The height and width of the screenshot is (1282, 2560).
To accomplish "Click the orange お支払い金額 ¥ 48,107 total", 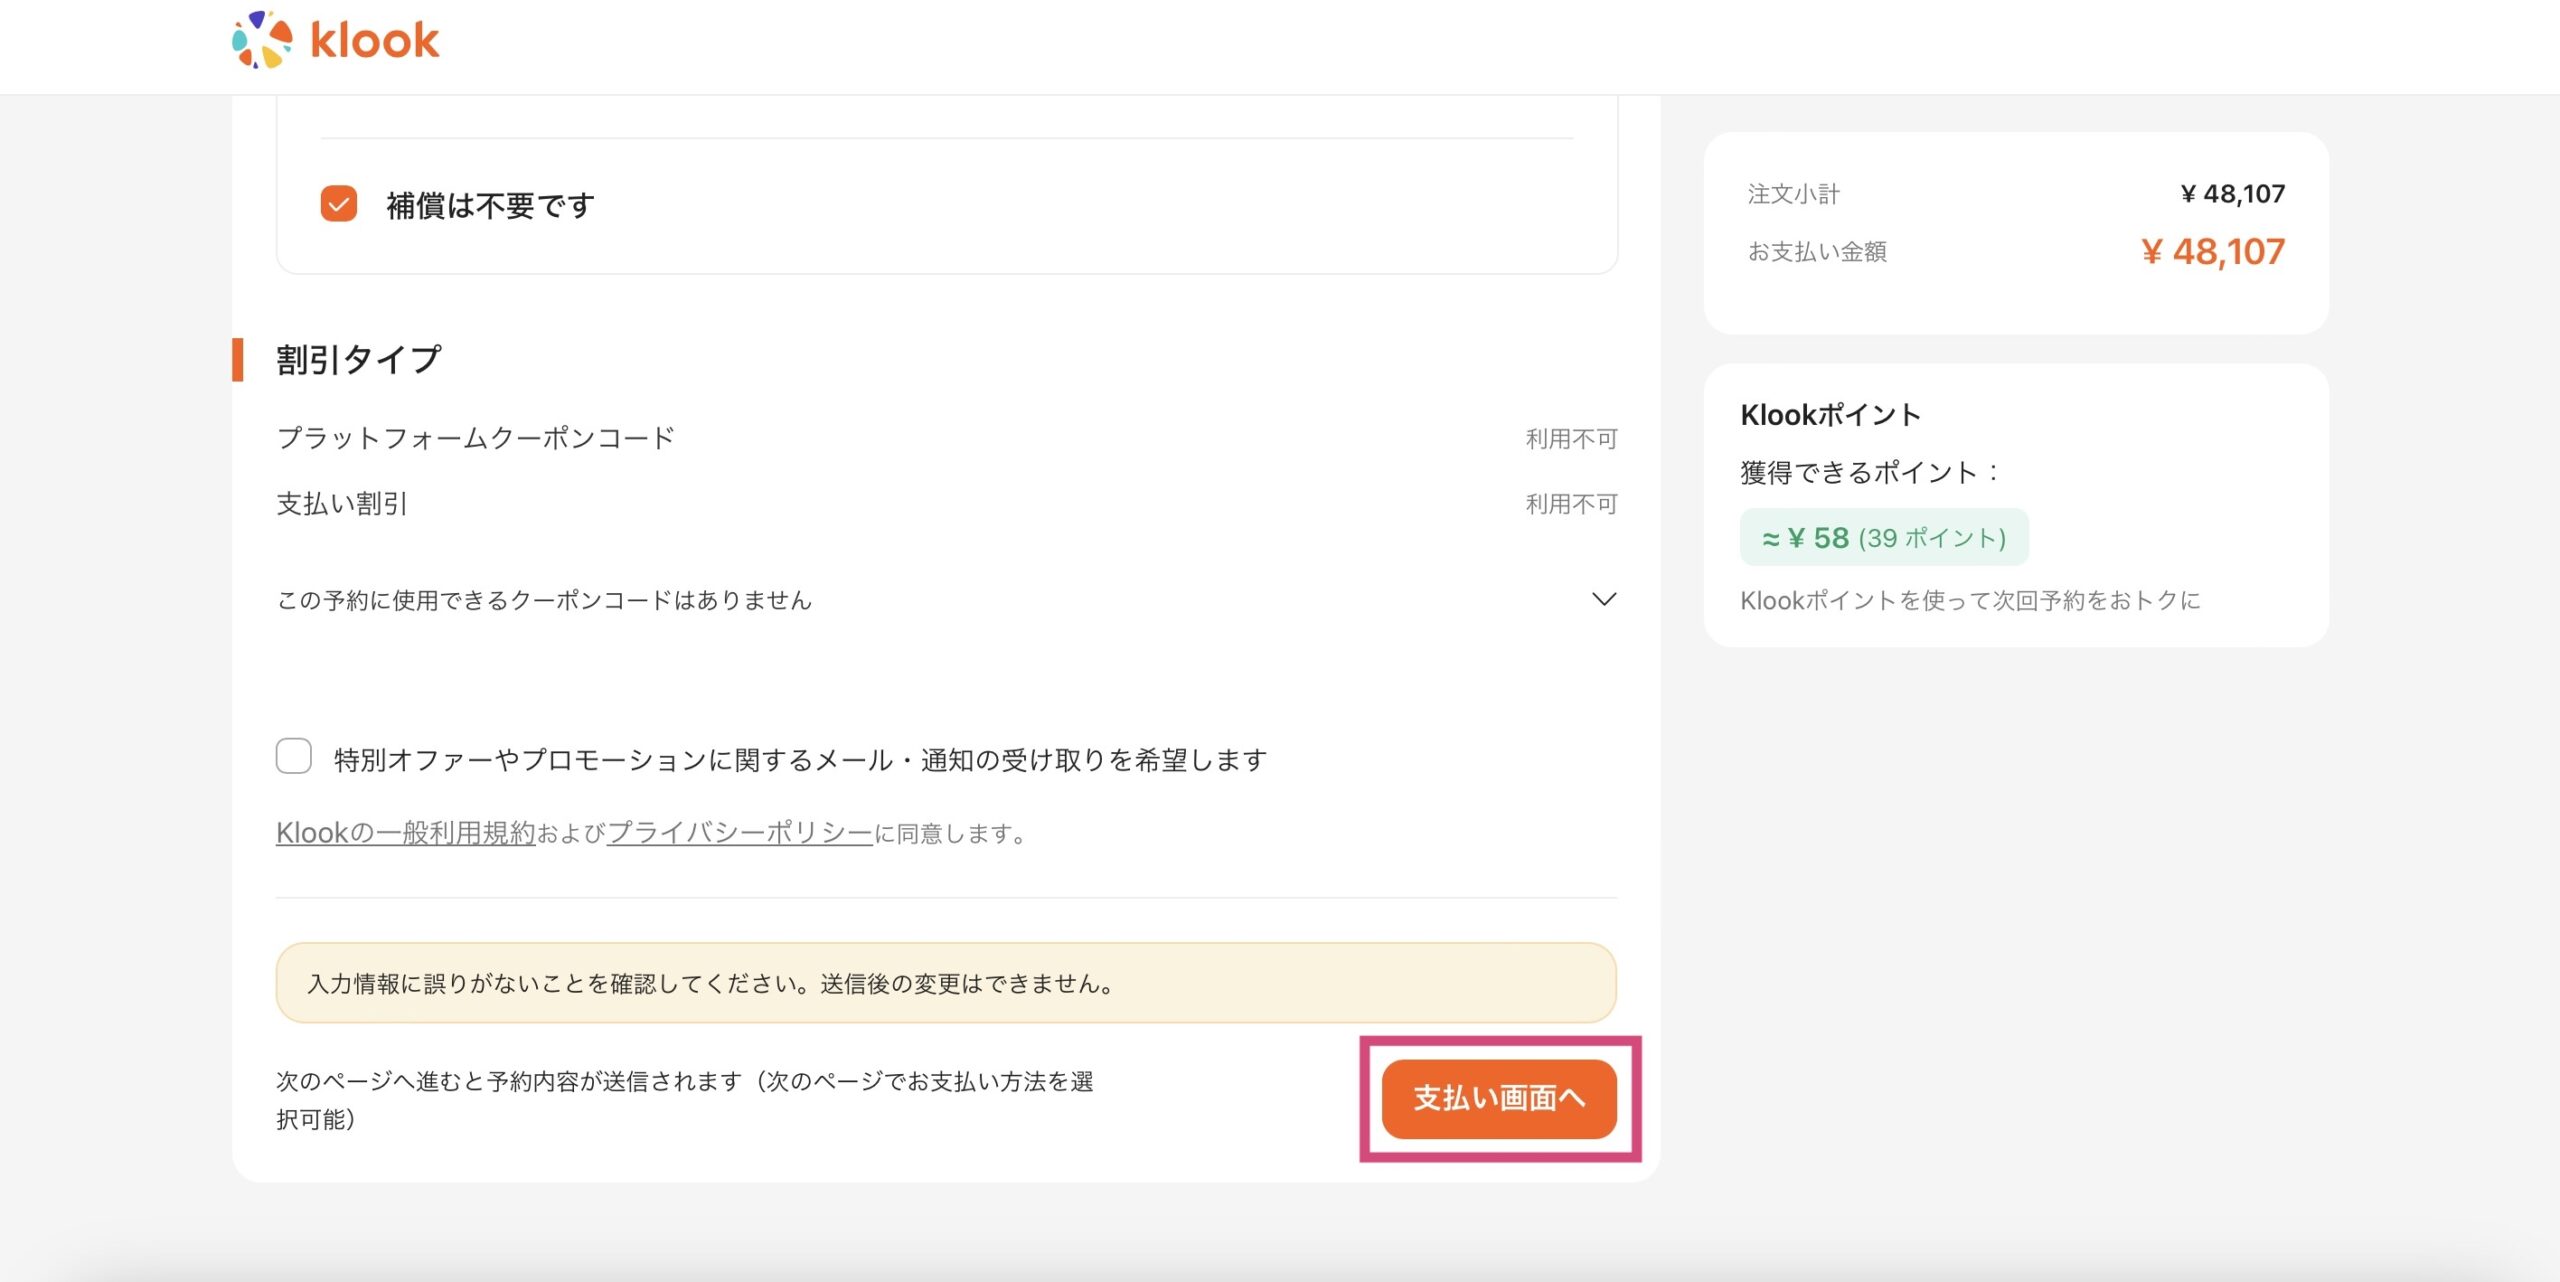I will (2213, 252).
